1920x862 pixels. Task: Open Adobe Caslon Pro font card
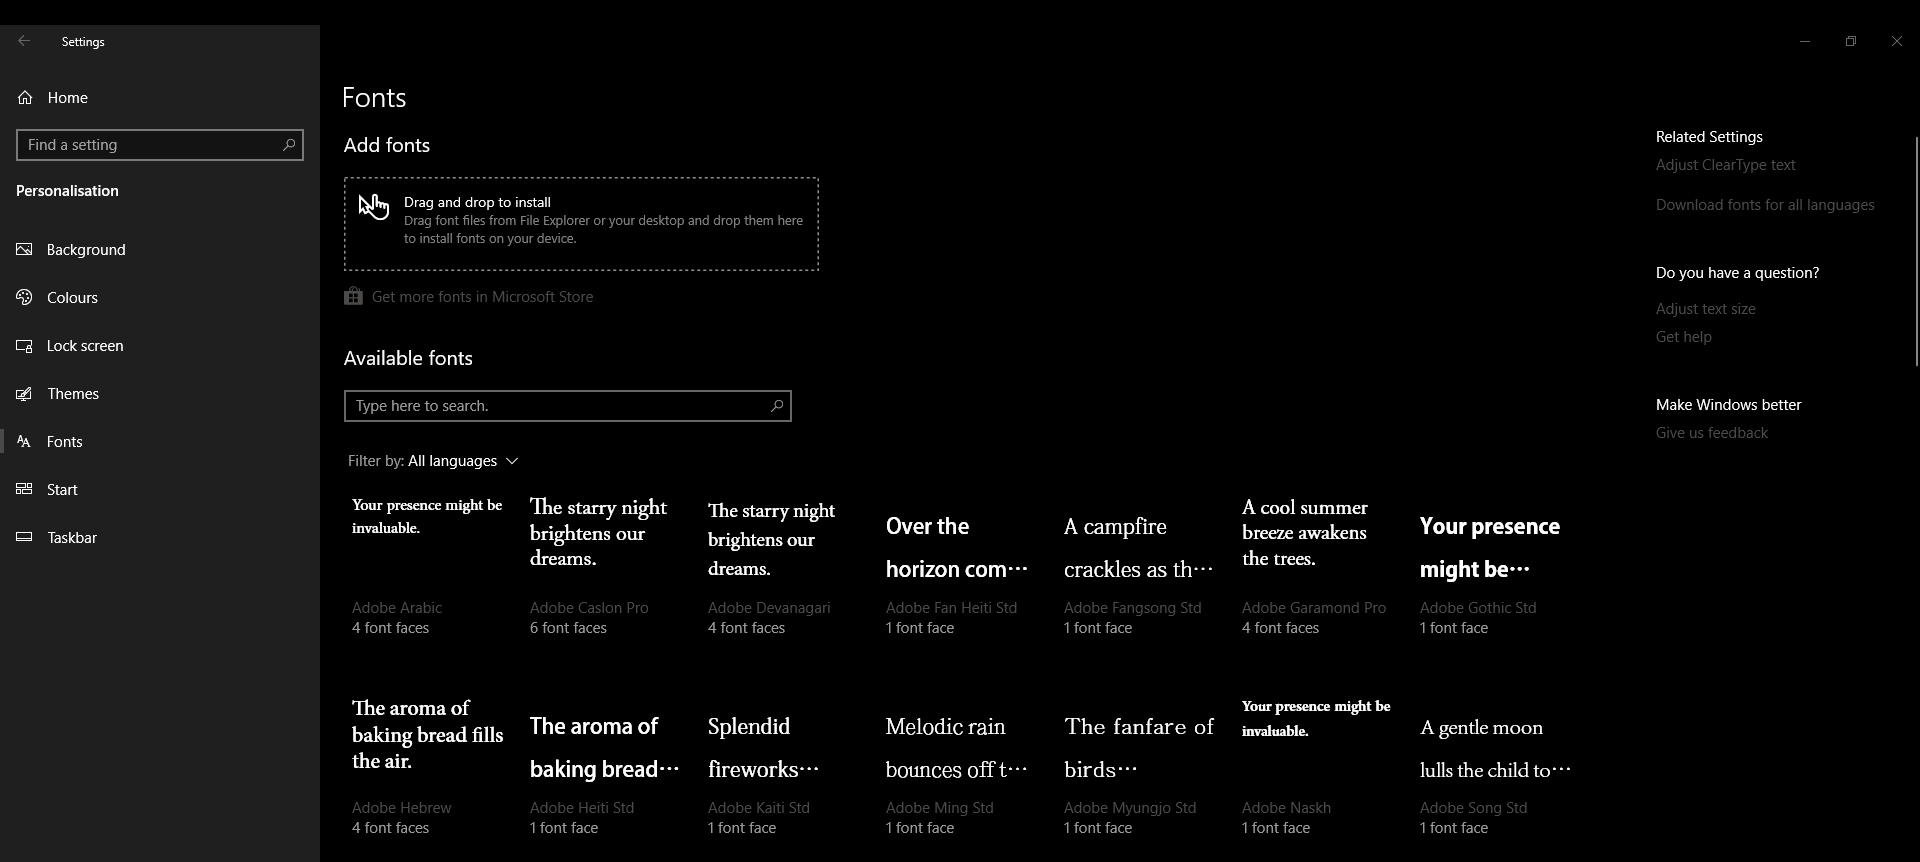[x=607, y=568]
